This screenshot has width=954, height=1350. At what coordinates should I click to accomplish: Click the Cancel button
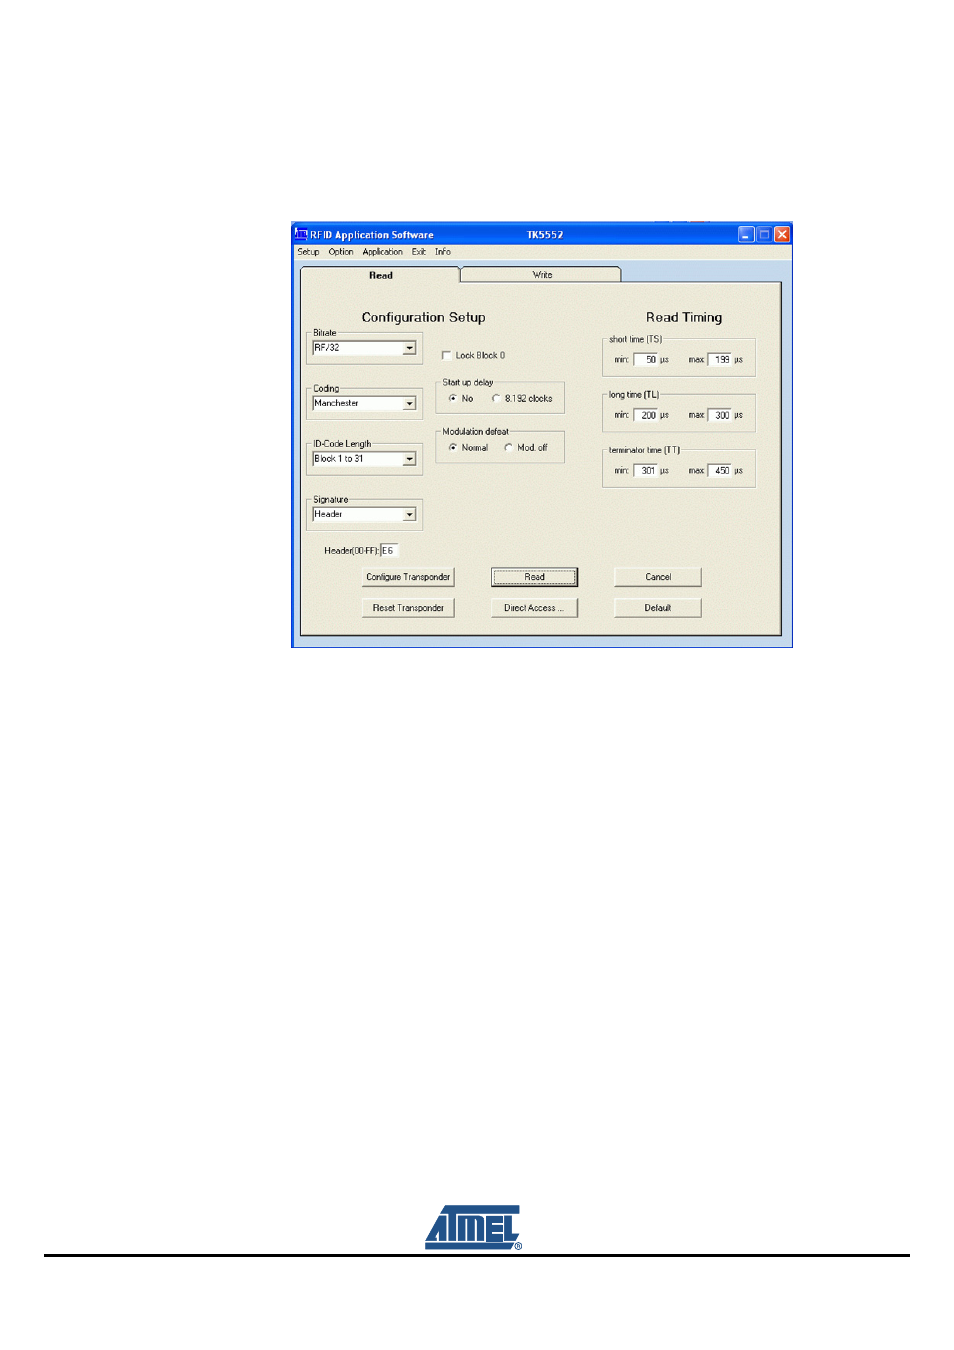pos(658,577)
